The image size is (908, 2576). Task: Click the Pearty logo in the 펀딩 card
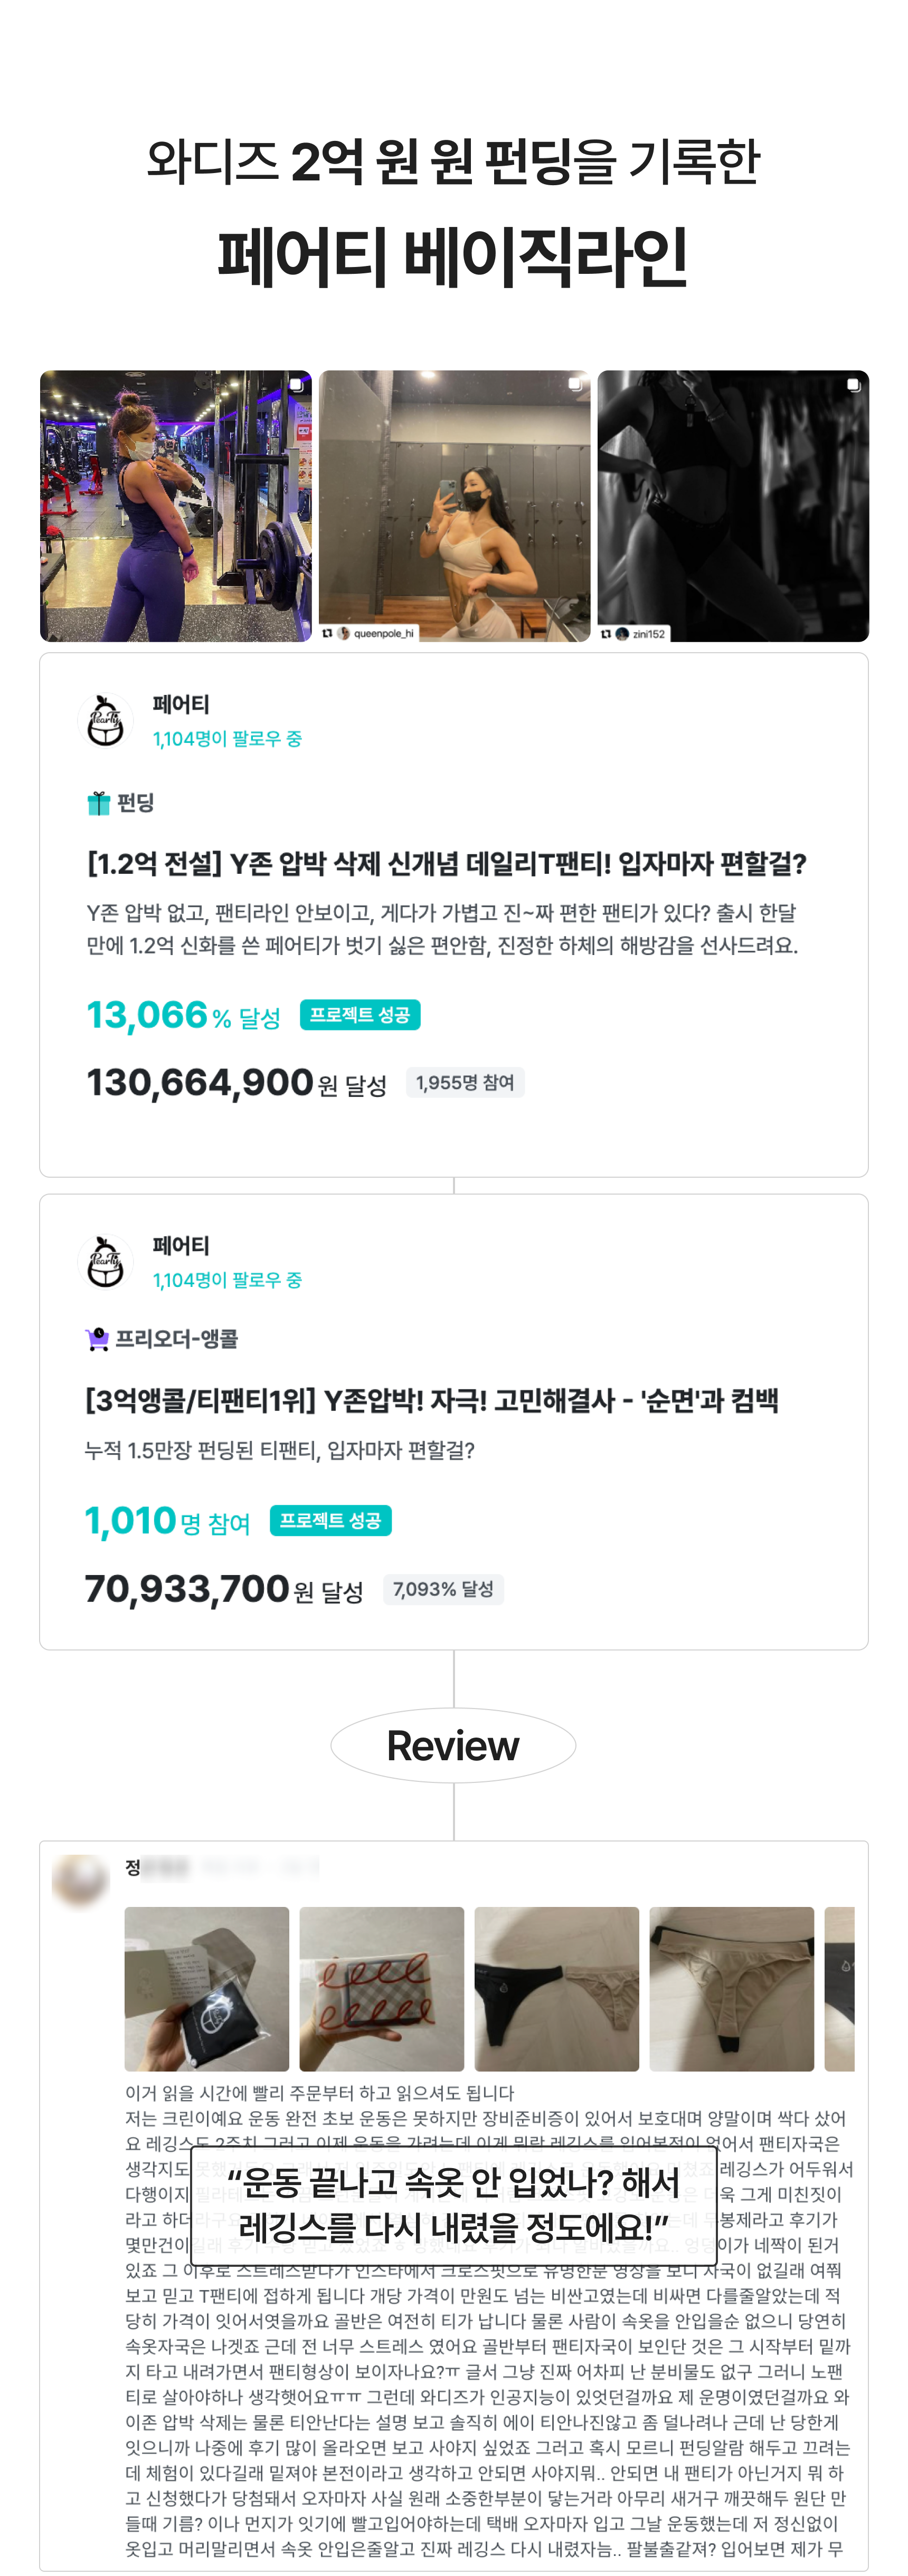coord(105,720)
